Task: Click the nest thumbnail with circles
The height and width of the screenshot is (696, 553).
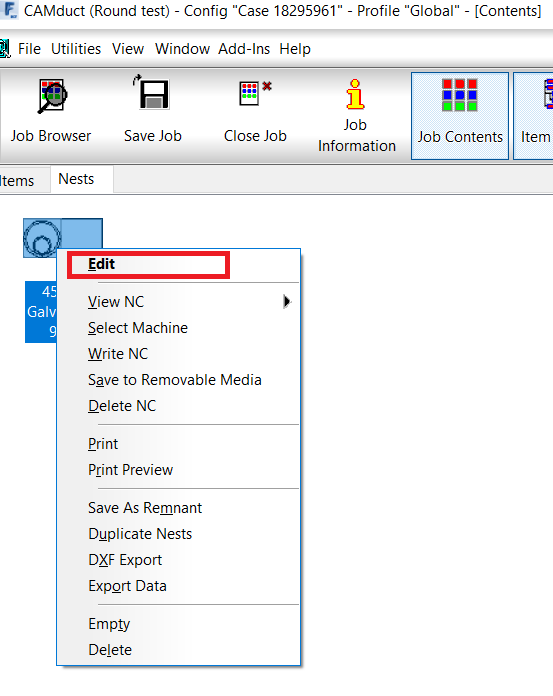Action: tap(42, 239)
